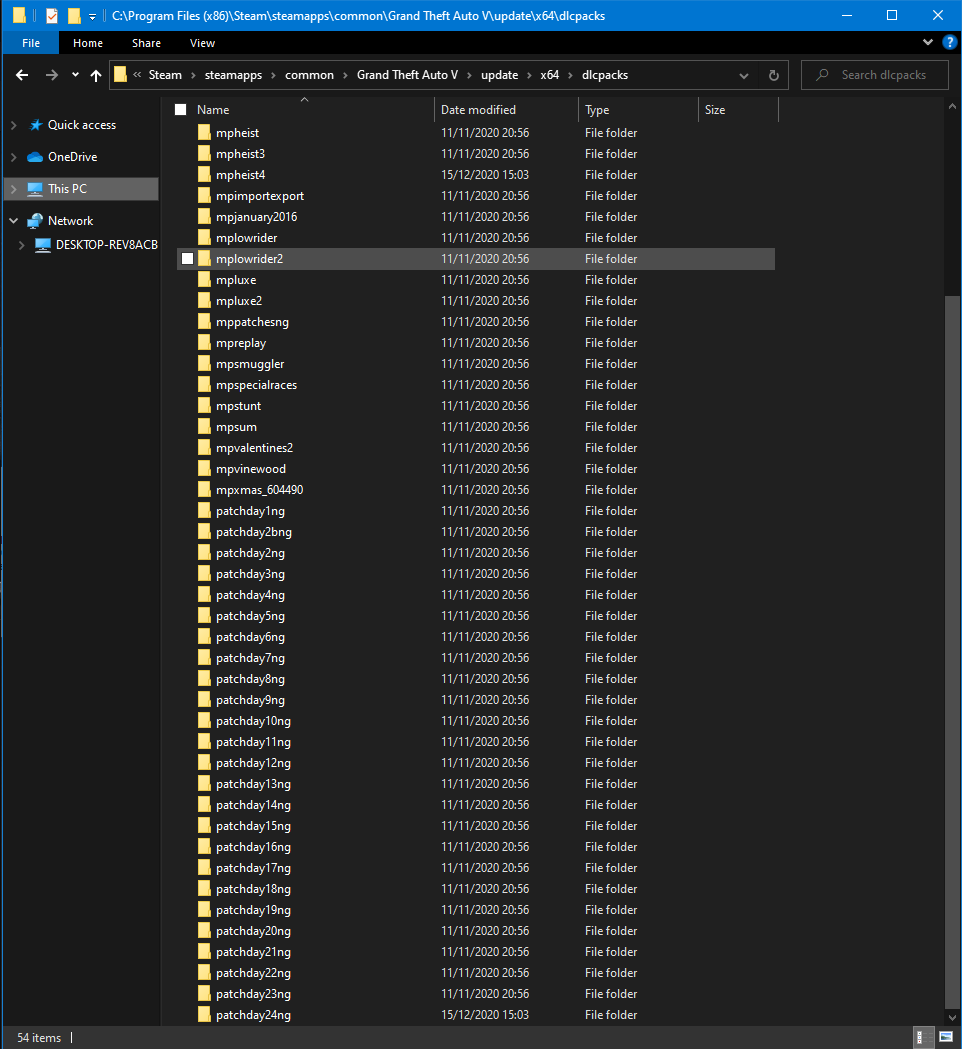
Task: Click the Back navigation arrow
Action: tap(23, 75)
